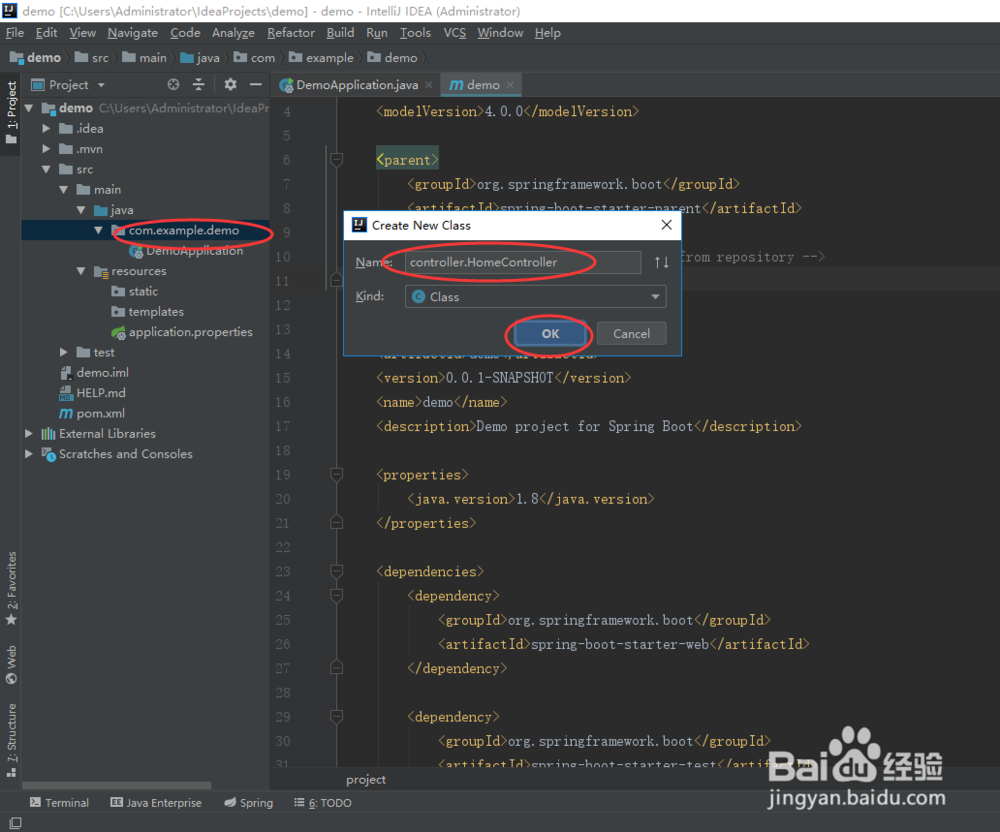Collapse the main folder
1000x832 pixels.
click(x=63, y=190)
